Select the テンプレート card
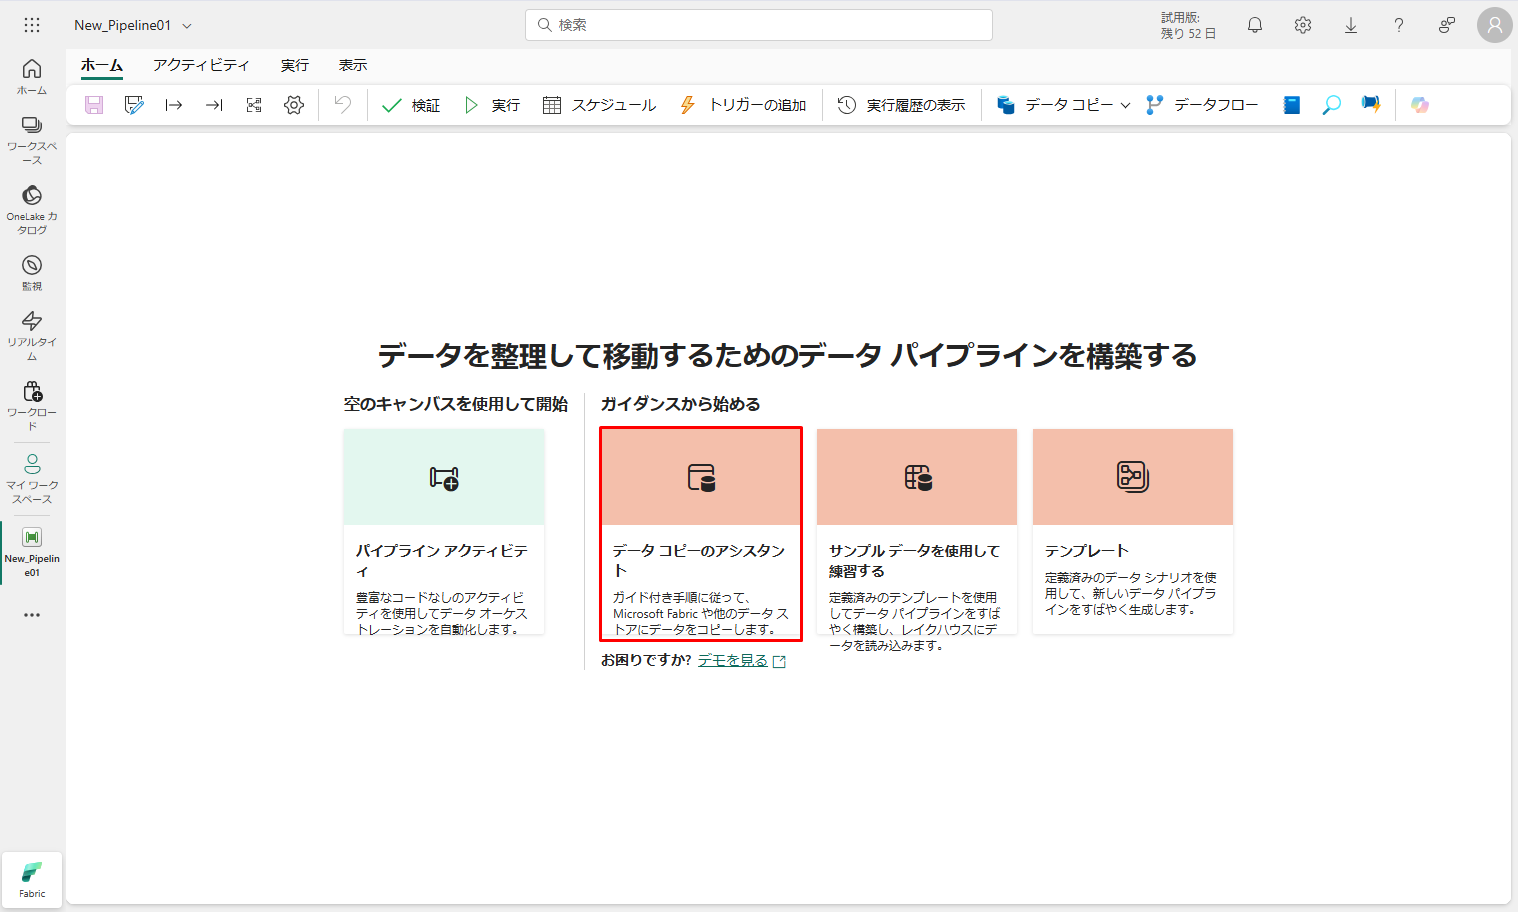Viewport: 1518px width, 912px height. click(1132, 531)
